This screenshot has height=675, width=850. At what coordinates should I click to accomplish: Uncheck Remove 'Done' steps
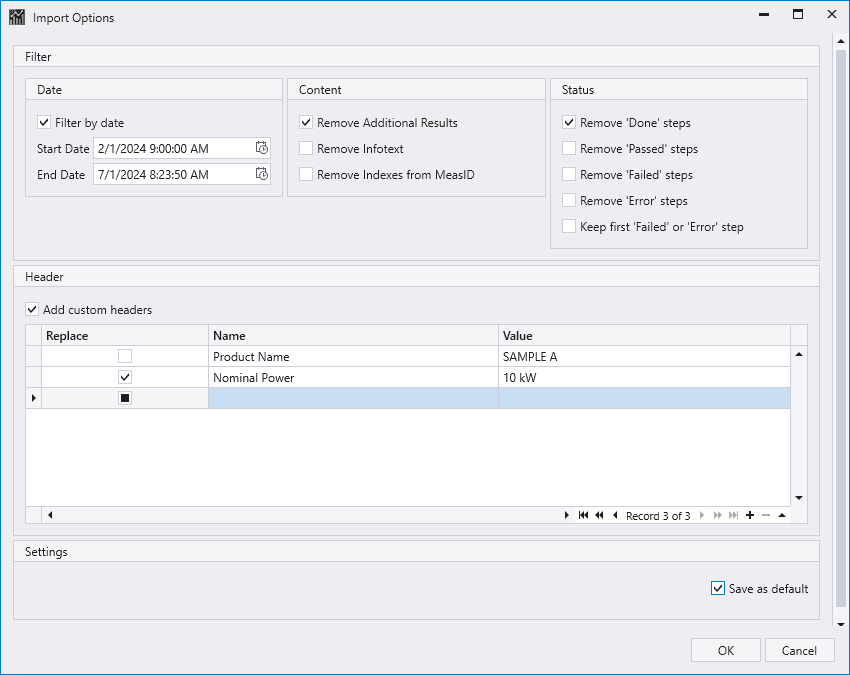click(569, 123)
